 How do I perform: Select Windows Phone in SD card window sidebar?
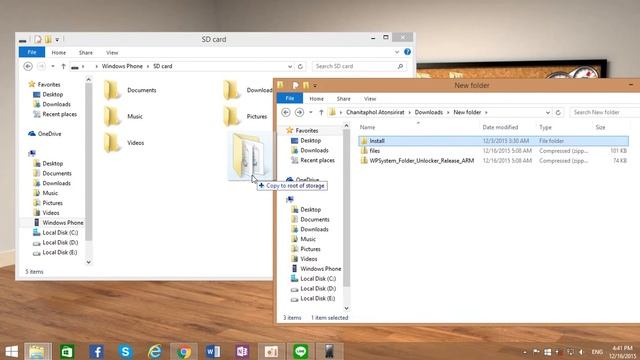pyautogui.click(x=58, y=222)
